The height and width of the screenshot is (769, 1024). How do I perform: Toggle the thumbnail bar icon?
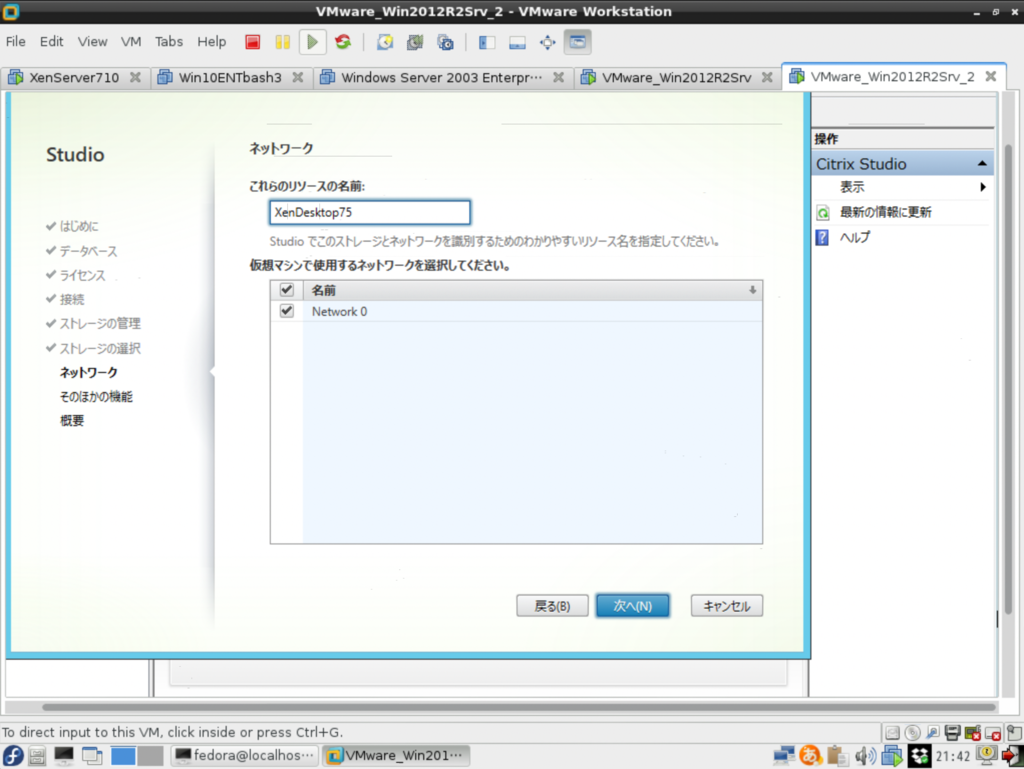coord(517,42)
